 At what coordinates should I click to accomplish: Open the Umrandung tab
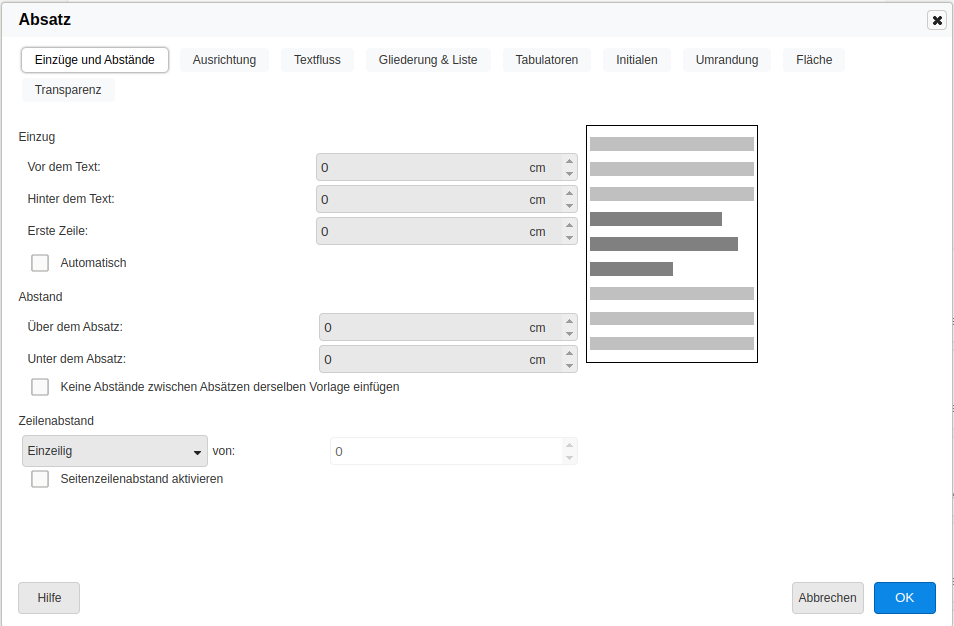click(727, 60)
